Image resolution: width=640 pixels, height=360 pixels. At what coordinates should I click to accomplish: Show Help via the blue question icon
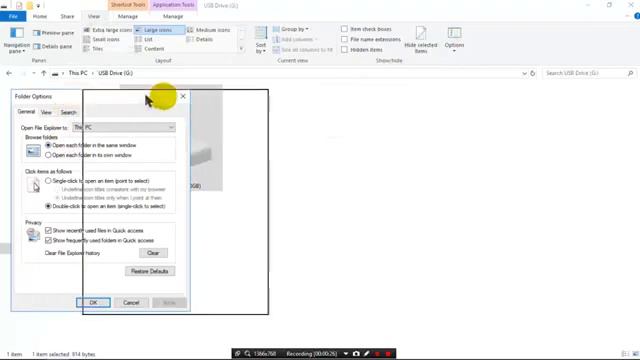click(637, 16)
